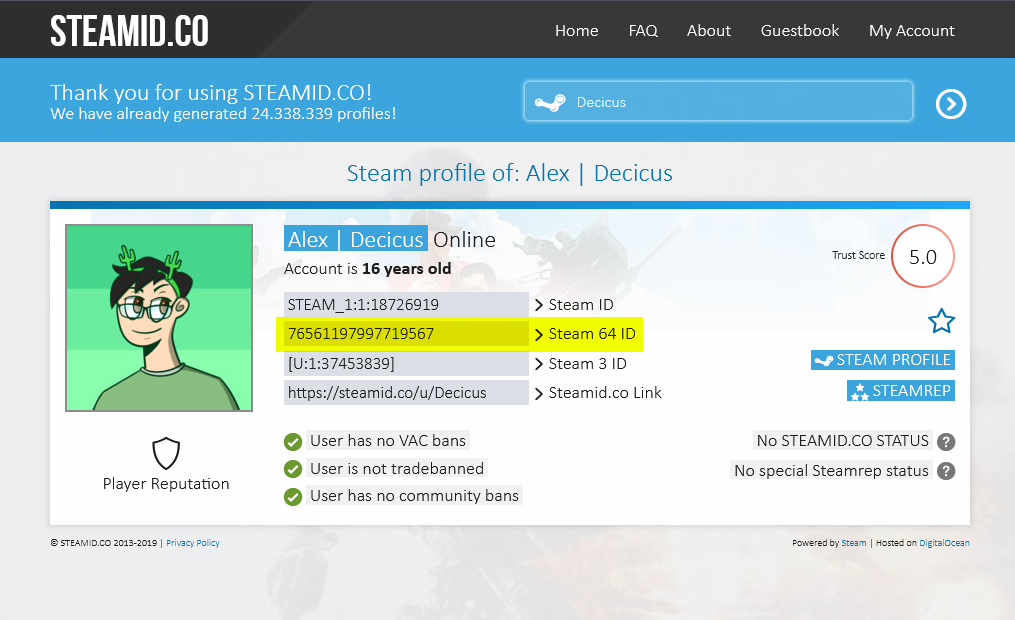The height and width of the screenshot is (620, 1015).
Task: Click the Trust Score circle showing 5.0
Action: pyautogui.click(x=922, y=256)
